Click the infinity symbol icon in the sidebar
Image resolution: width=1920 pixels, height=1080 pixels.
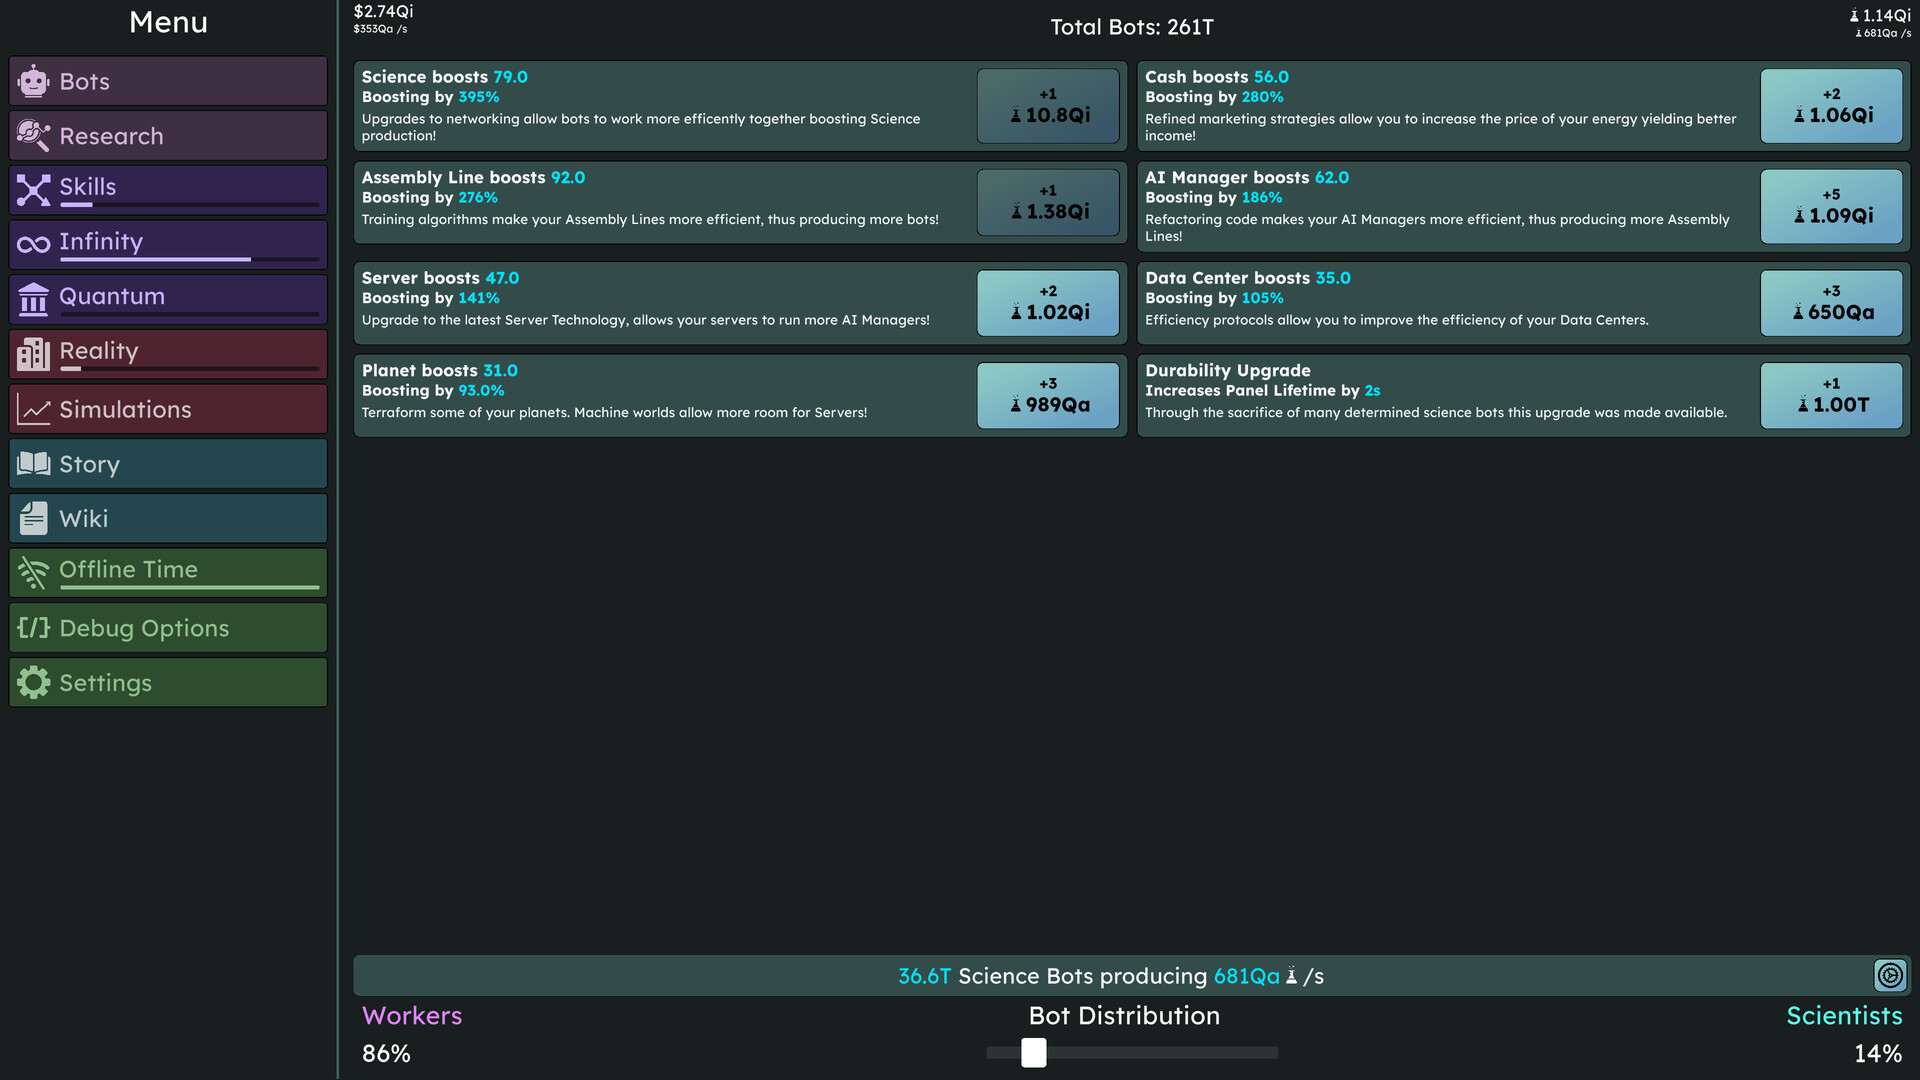coord(33,242)
